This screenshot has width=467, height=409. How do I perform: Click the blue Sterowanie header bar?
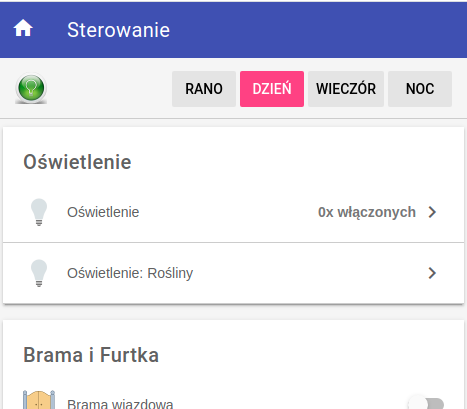233,30
